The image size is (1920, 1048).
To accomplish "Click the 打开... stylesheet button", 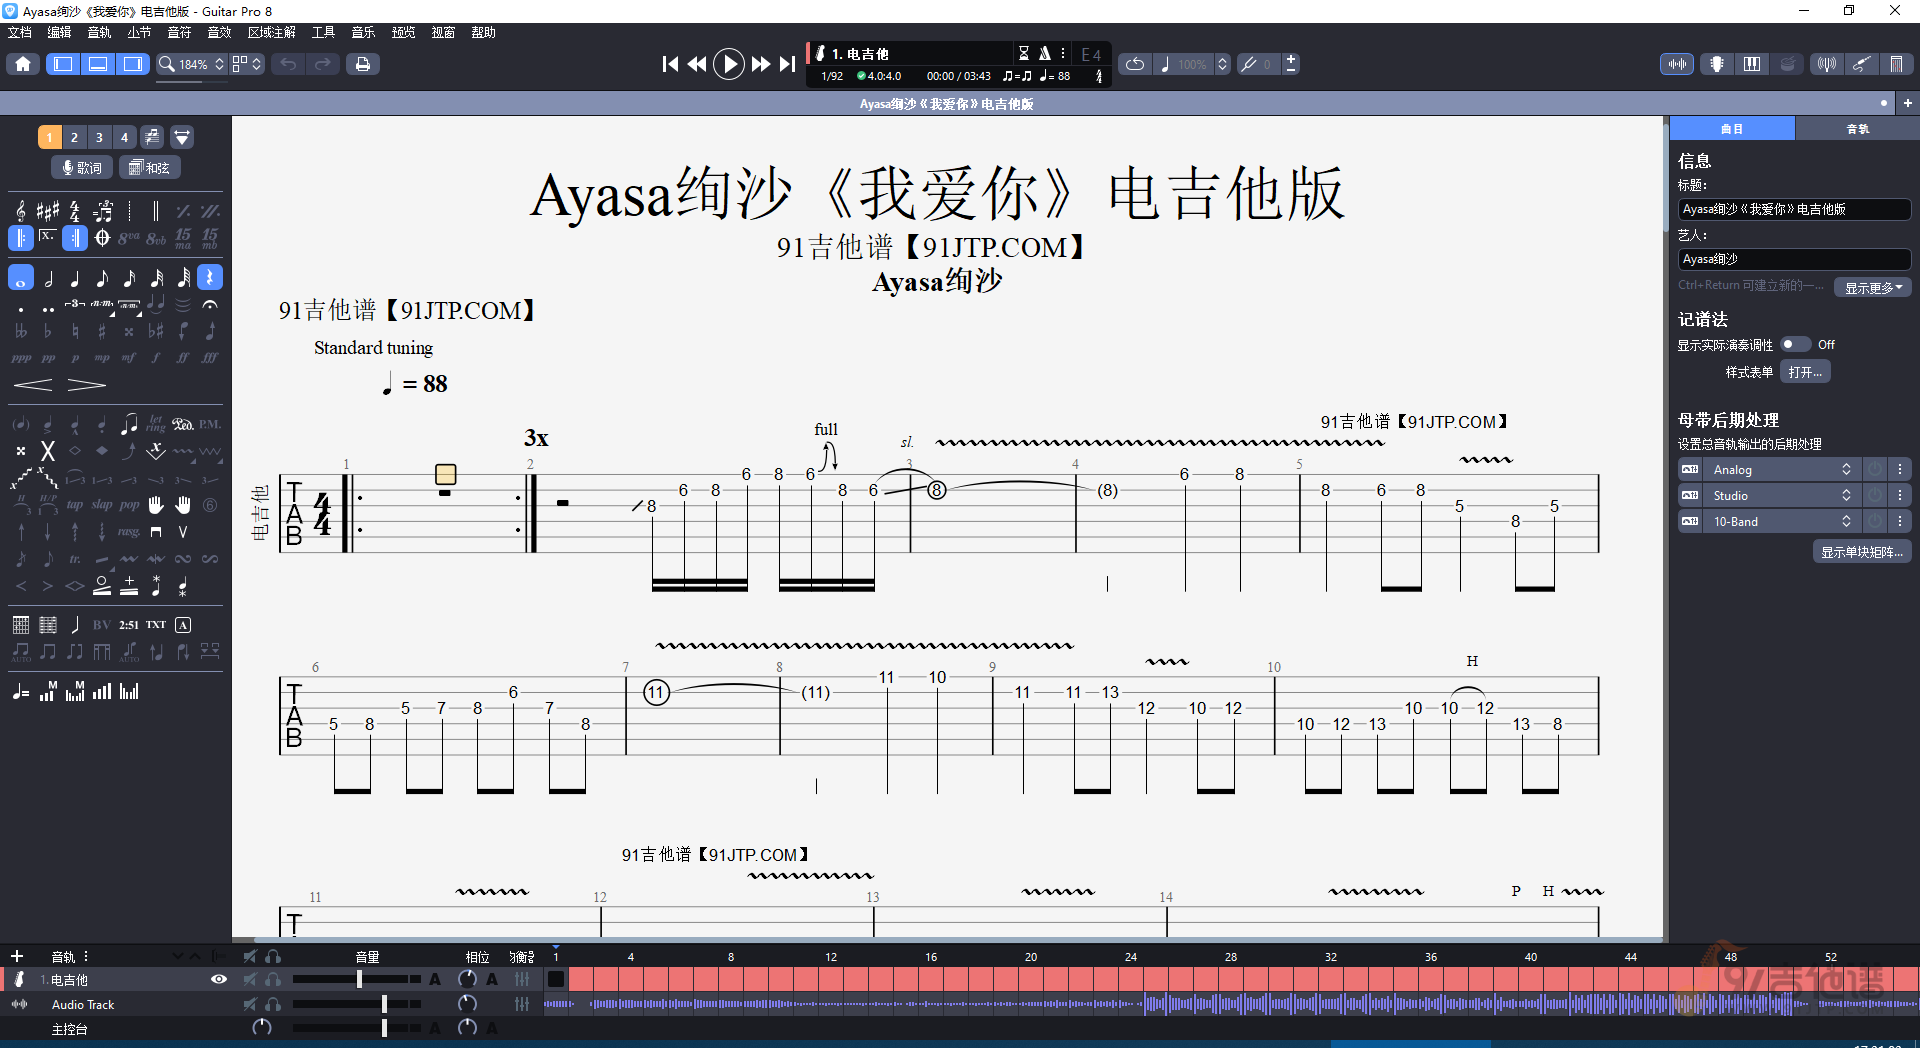I will (x=1805, y=372).
